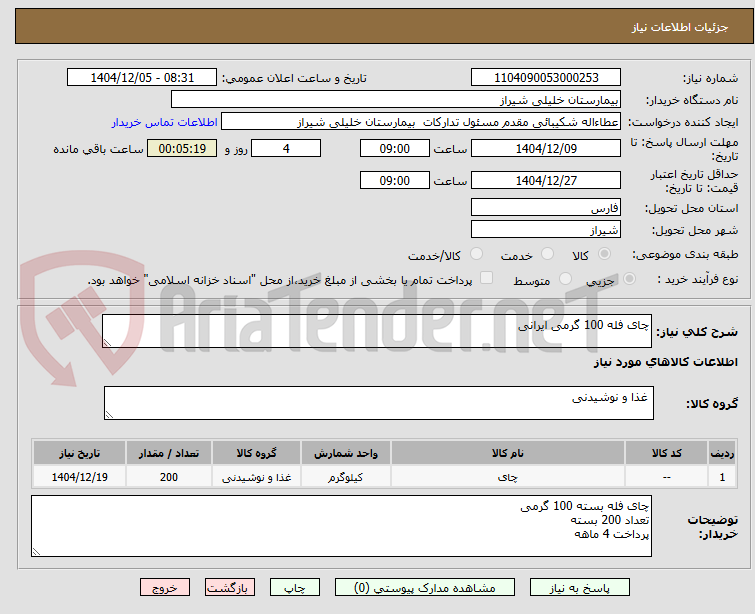Image resolution: width=755 pixels, height=614 pixels.
Task: Click the delivery city field شیراز
Action: click(546, 229)
